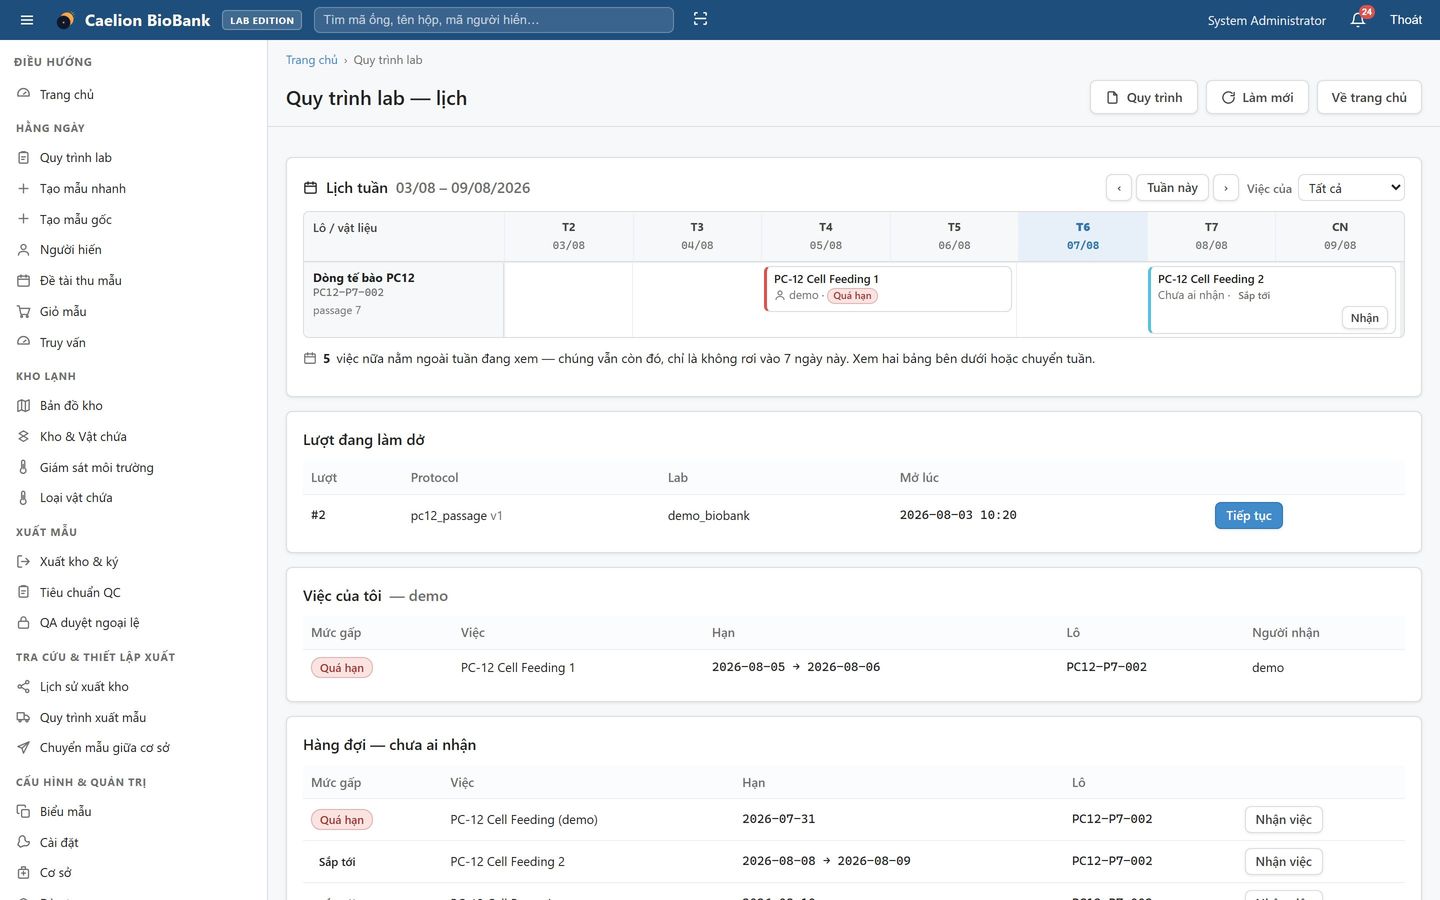
Task: Click the Tạo mẫu gốc plus icon
Action: point(24,219)
